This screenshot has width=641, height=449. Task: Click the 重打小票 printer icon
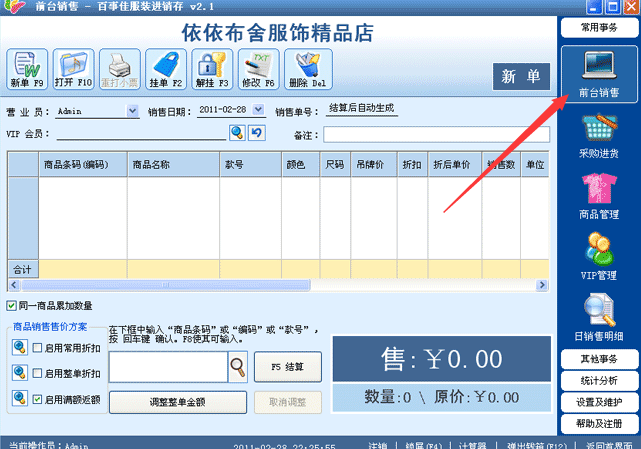point(120,69)
